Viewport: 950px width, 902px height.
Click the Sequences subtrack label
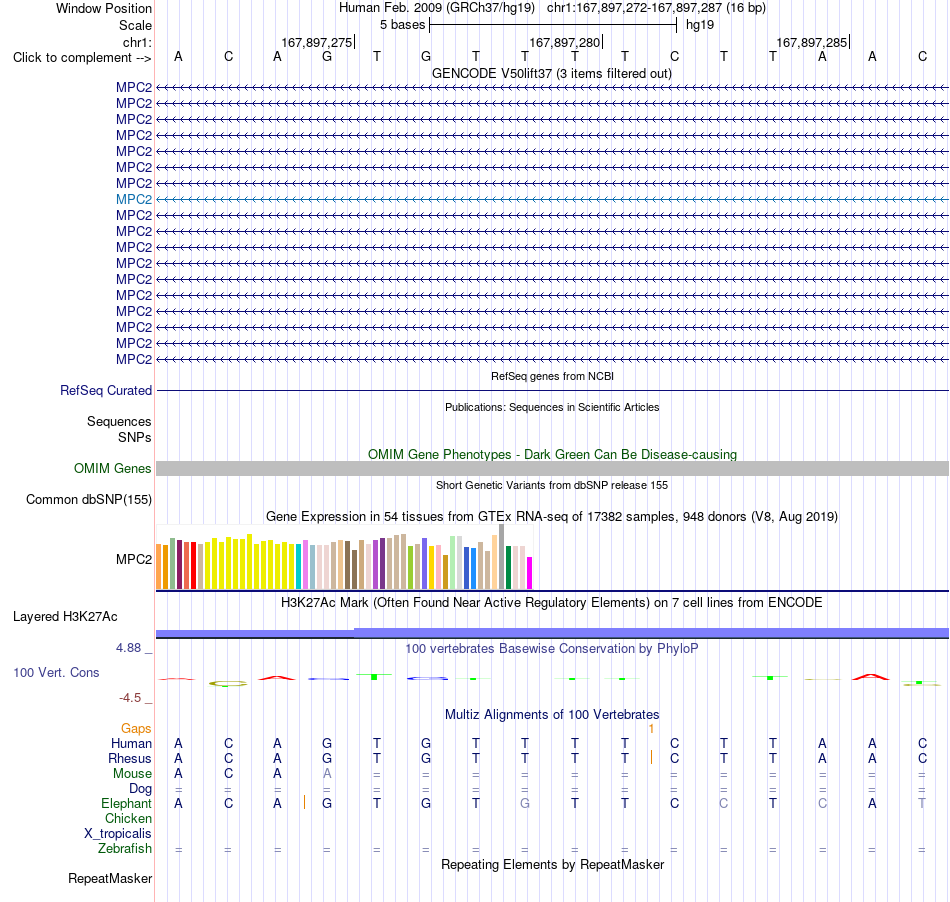(x=119, y=422)
